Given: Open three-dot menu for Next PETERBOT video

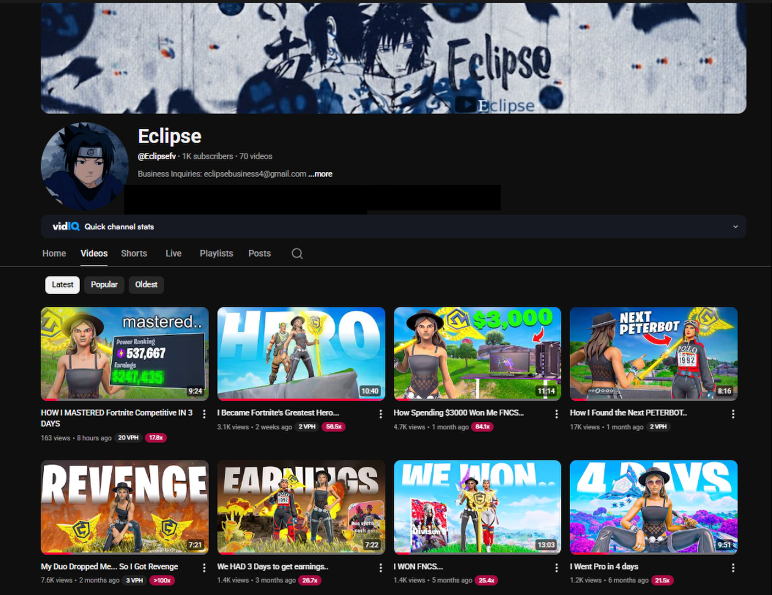Looking at the screenshot, I should 733,414.
